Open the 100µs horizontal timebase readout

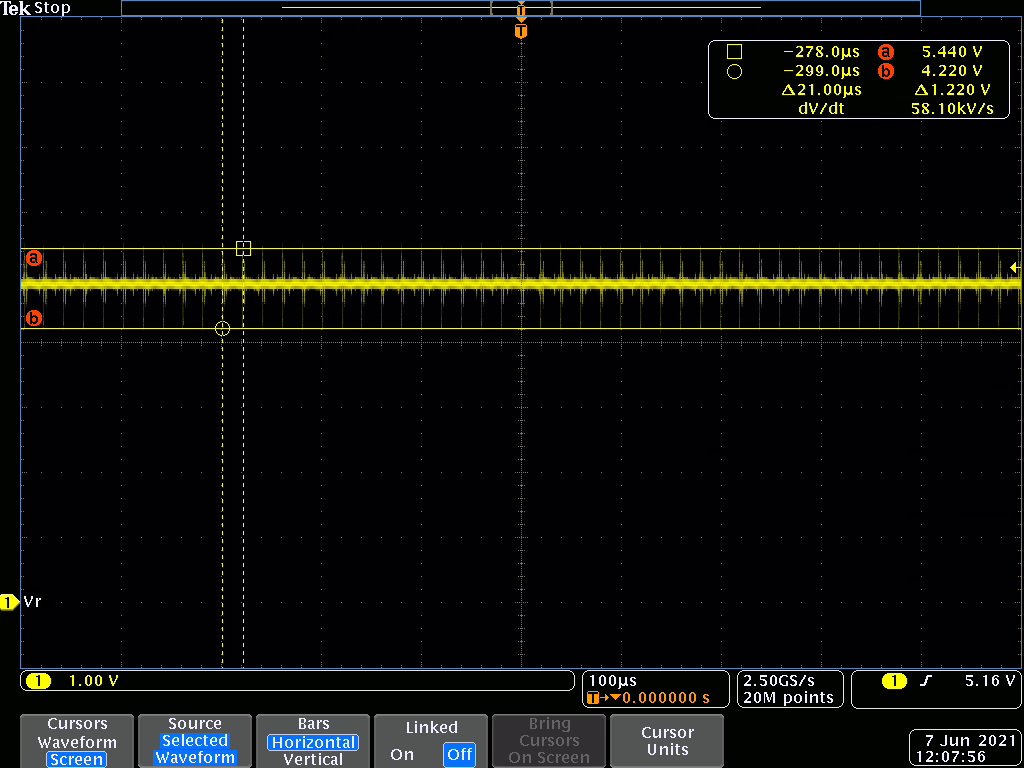point(654,689)
